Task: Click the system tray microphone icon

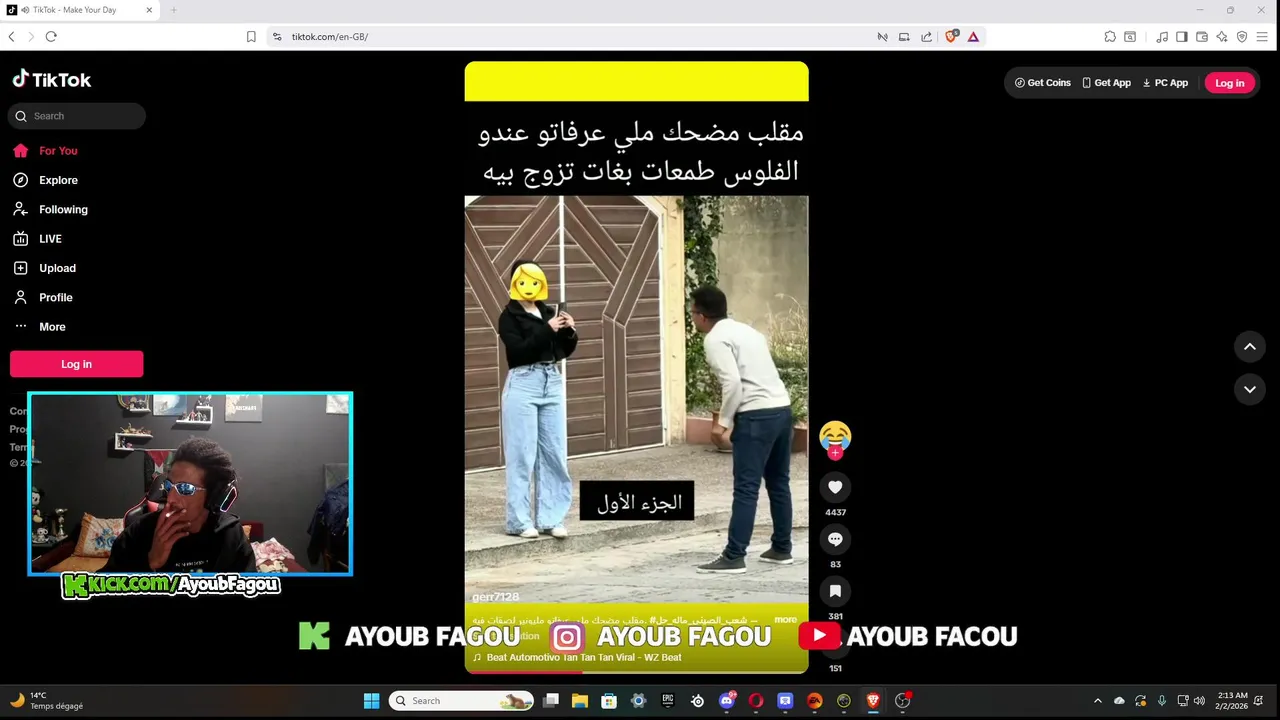Action: tap(1161, 701)
